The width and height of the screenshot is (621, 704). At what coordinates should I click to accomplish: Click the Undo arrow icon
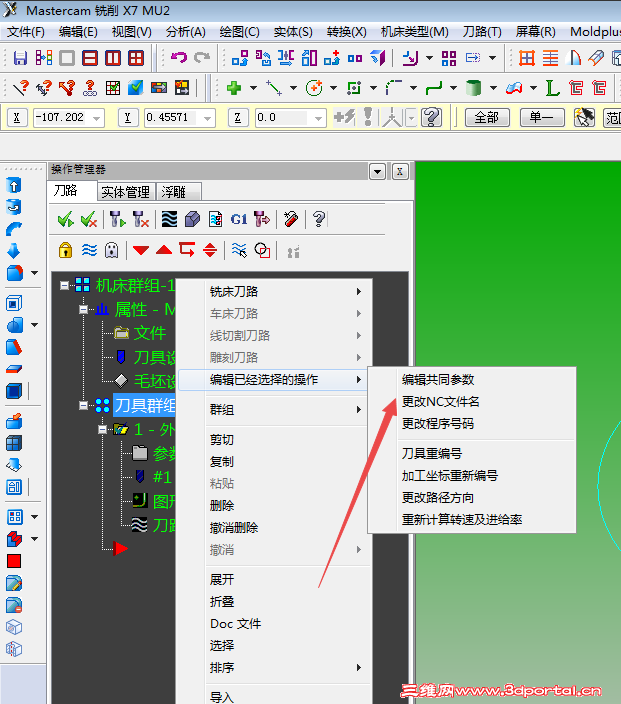[179, 57]
